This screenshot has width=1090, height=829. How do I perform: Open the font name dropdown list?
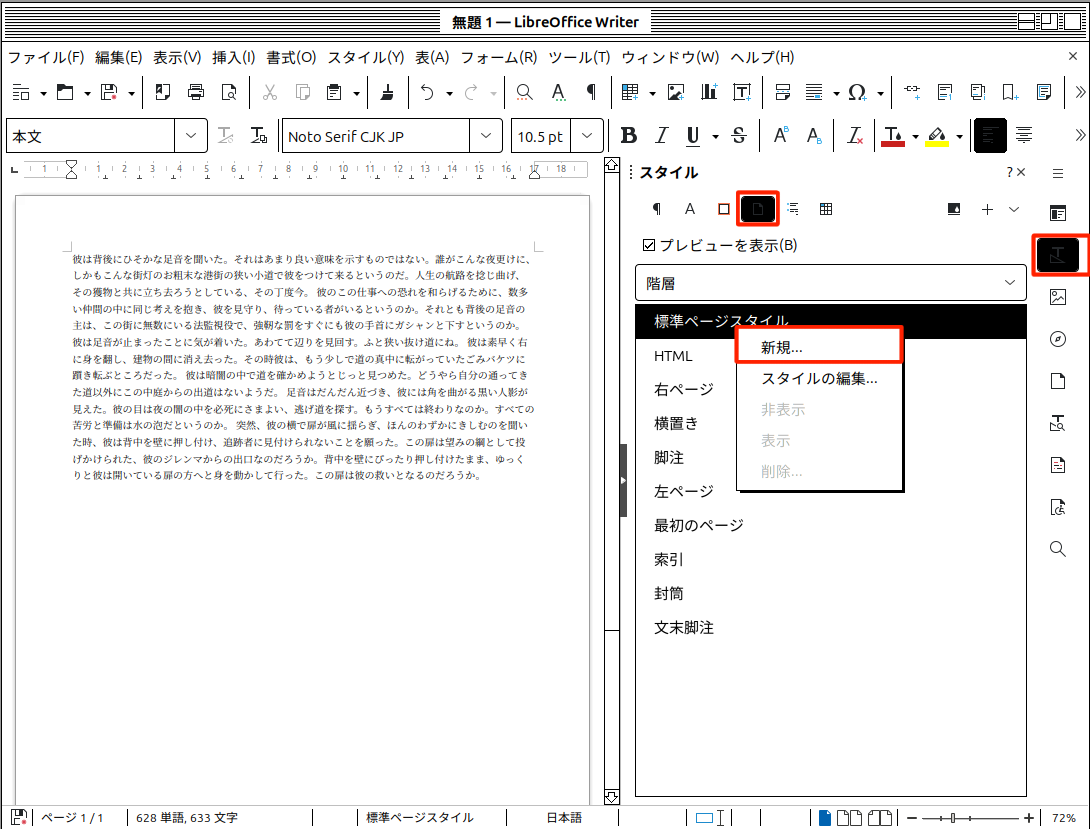(x=486, y=136)
